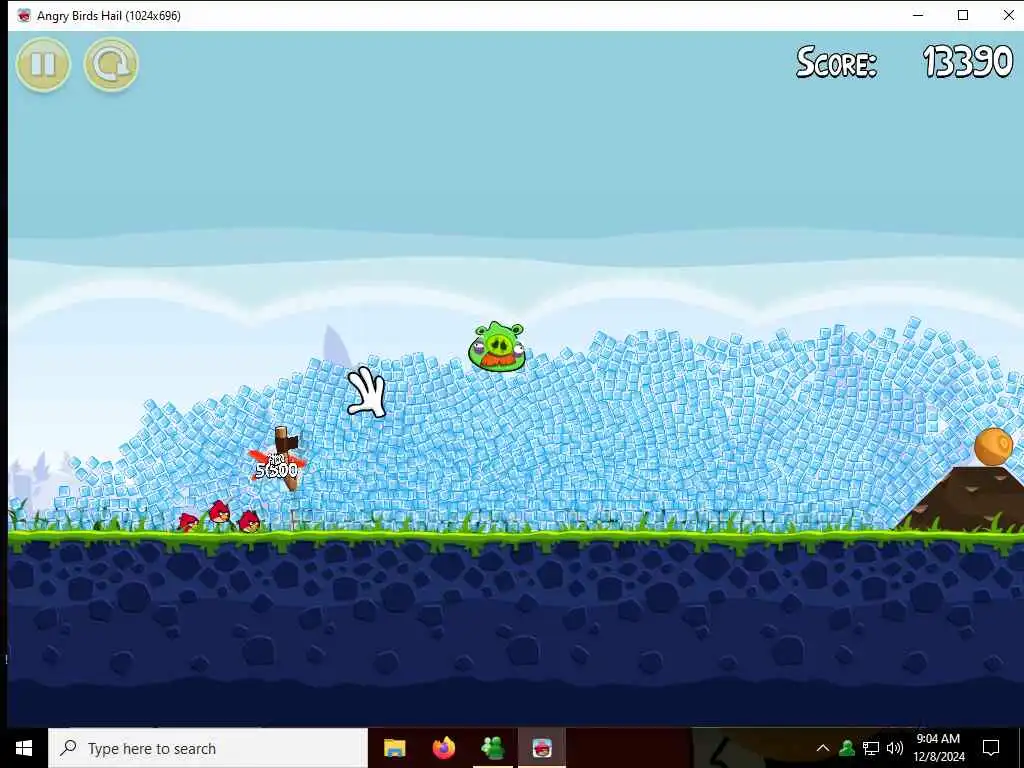The image size is (1024, 768).
Task: Click the Angry Birds window title icon
Action: pyautogui.click(x=24, y=16)
